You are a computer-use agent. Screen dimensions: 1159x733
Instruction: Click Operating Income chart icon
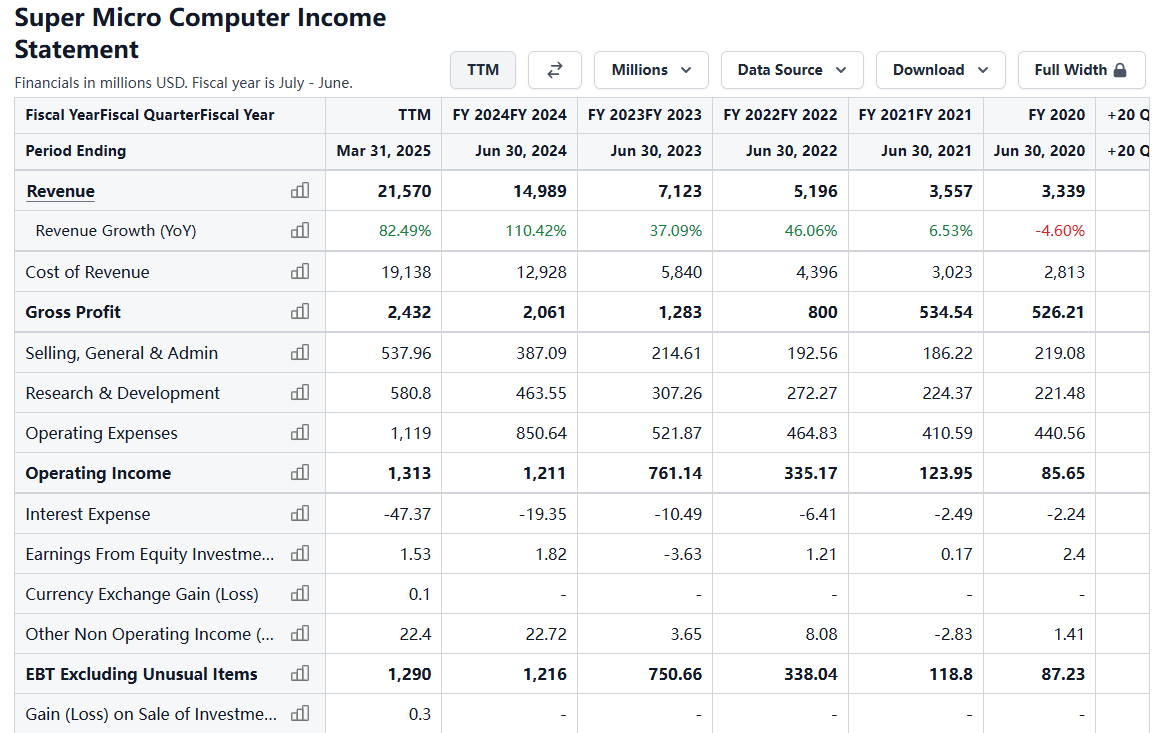pos(300,473)
